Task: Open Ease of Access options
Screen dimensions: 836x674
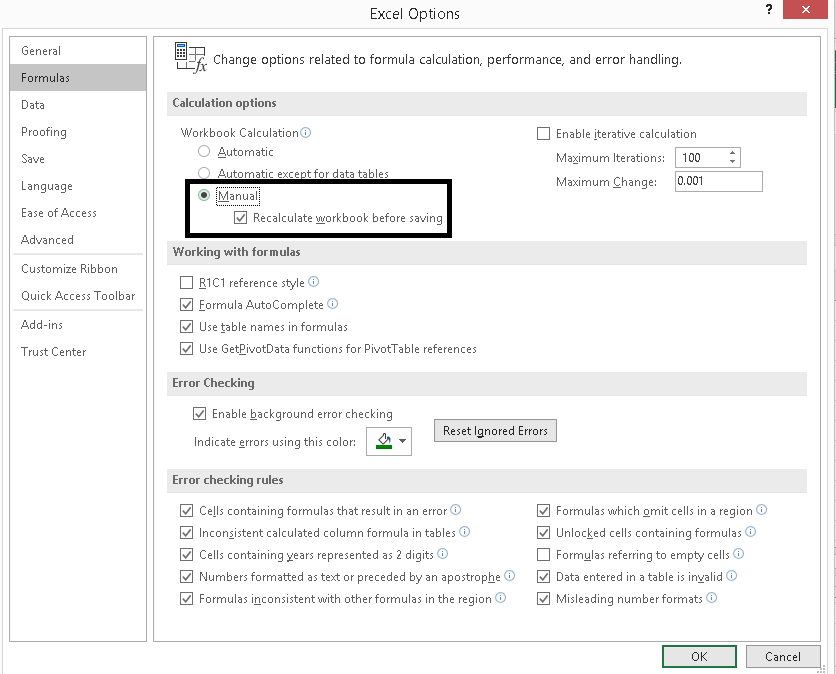Action: 78,213
